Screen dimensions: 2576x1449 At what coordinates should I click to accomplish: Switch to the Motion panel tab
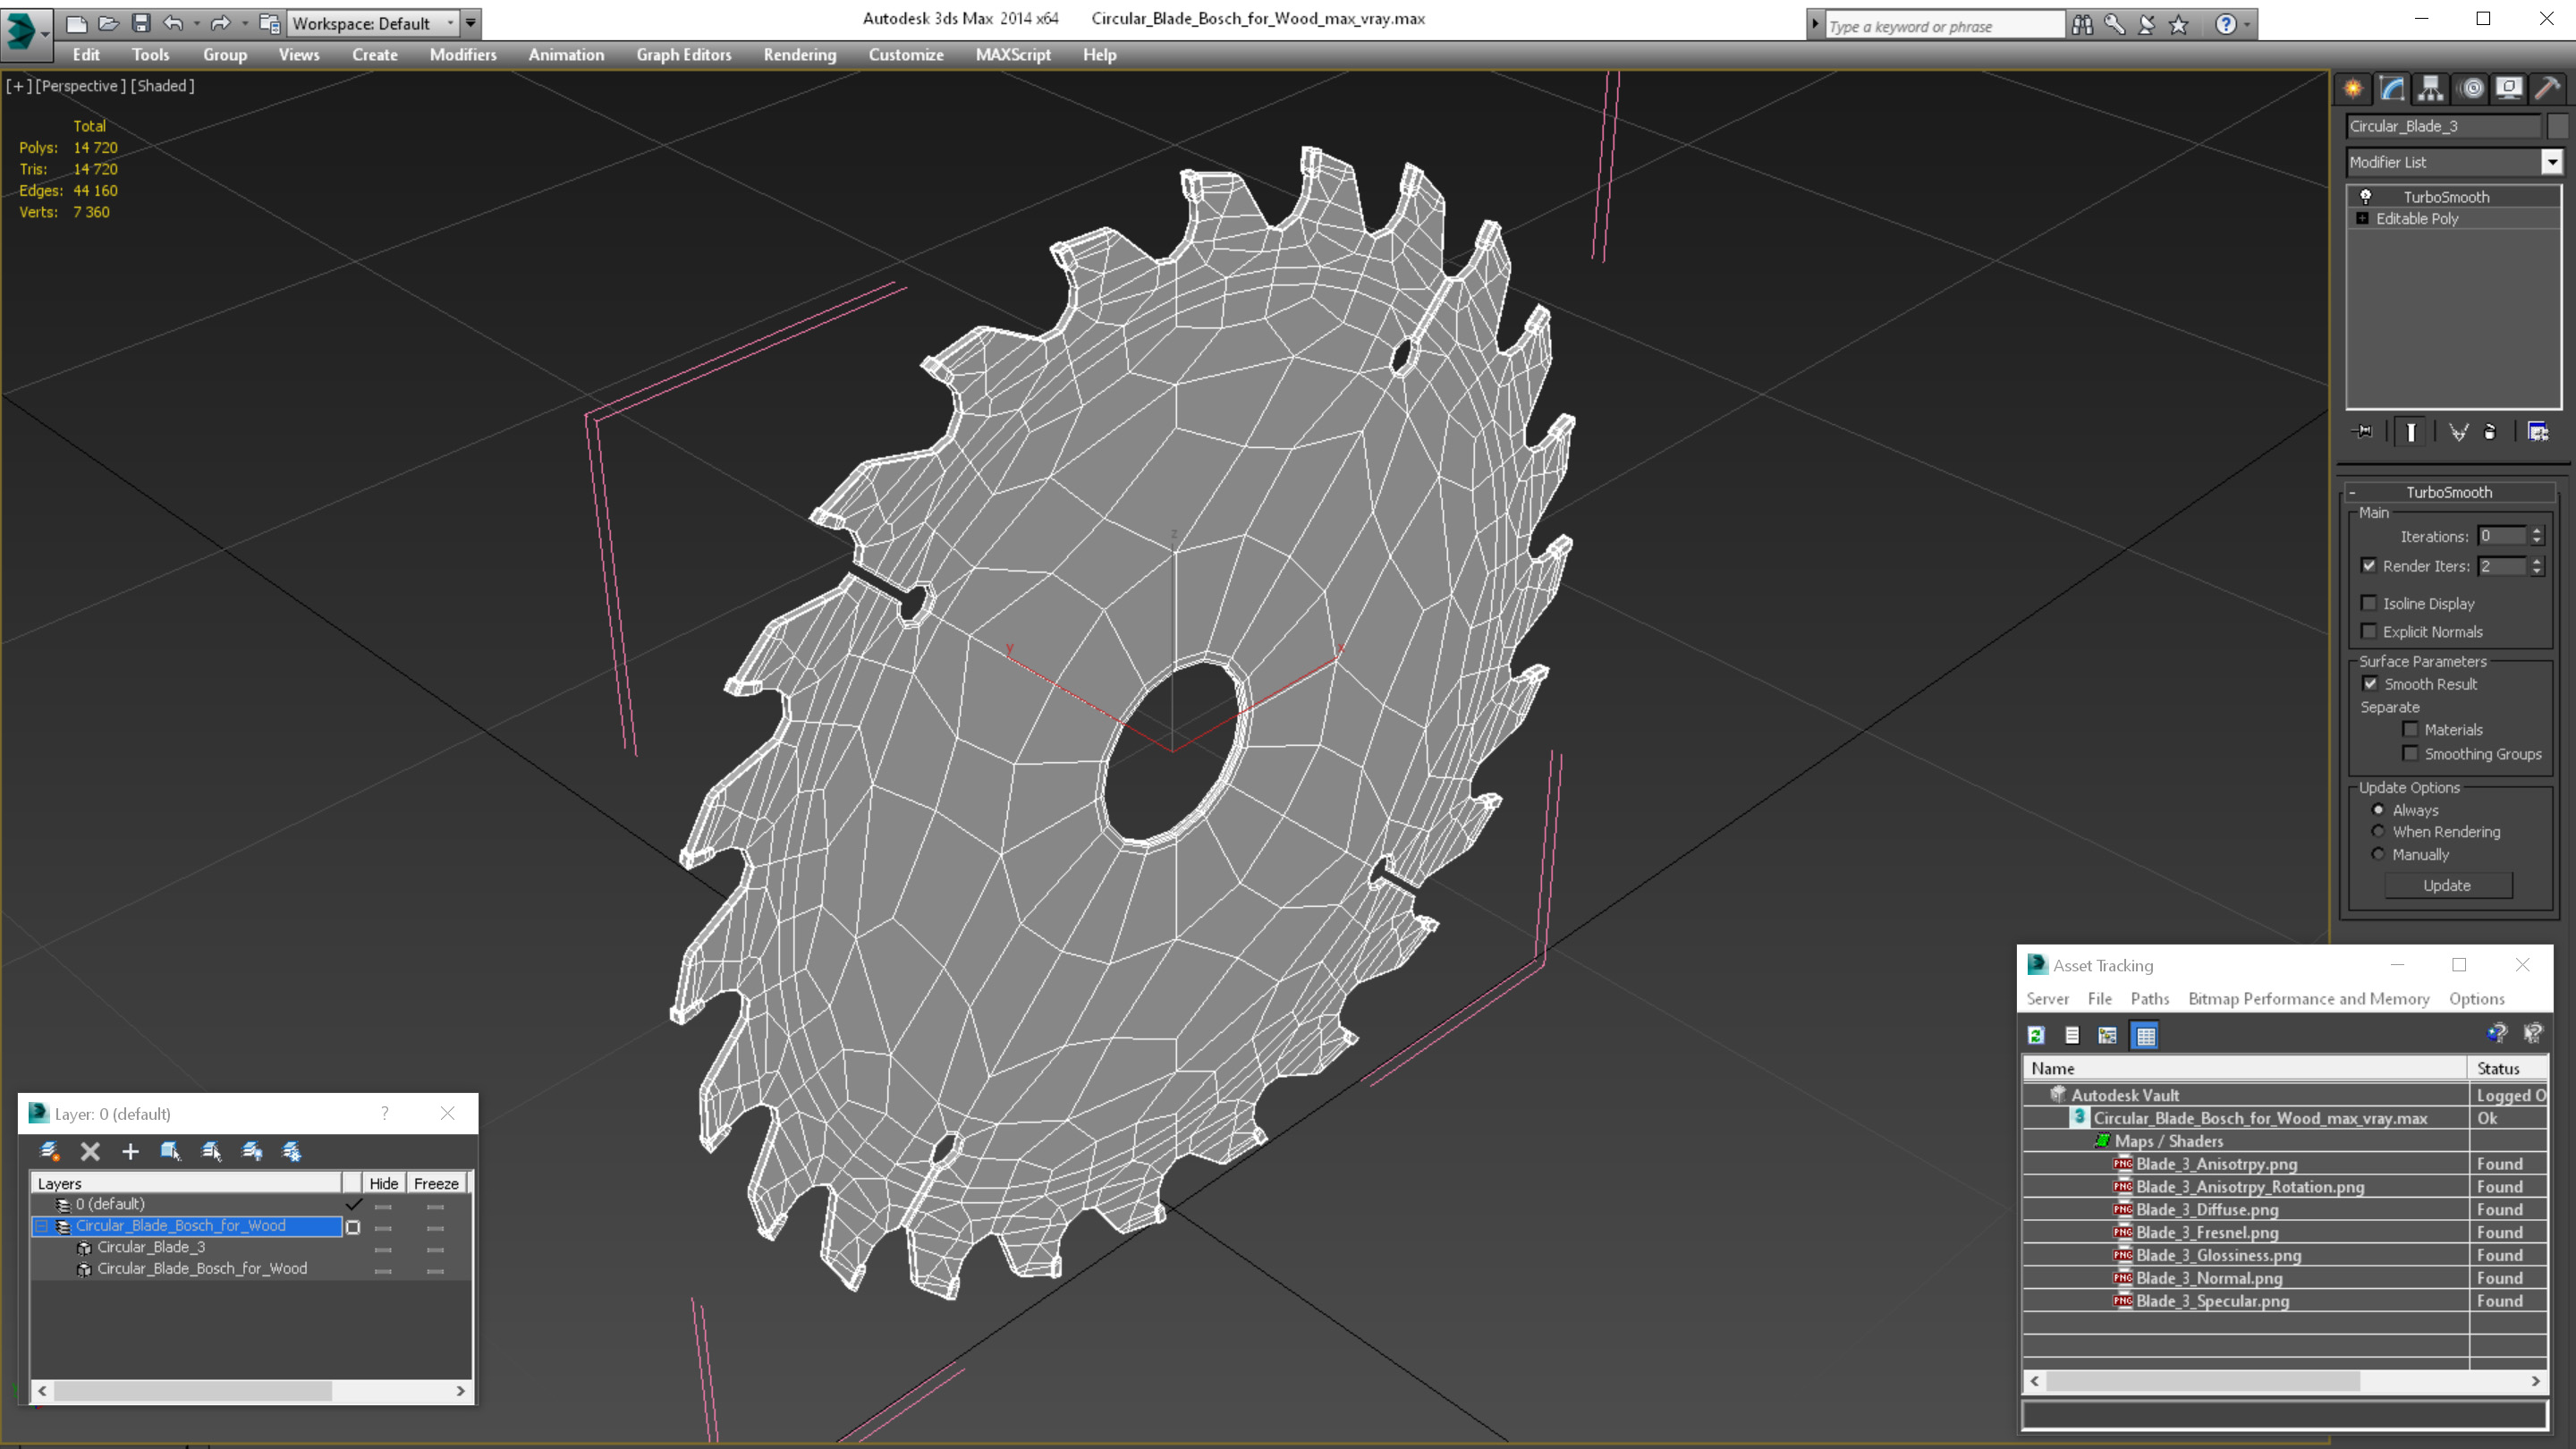click(x=2471, y=89)
